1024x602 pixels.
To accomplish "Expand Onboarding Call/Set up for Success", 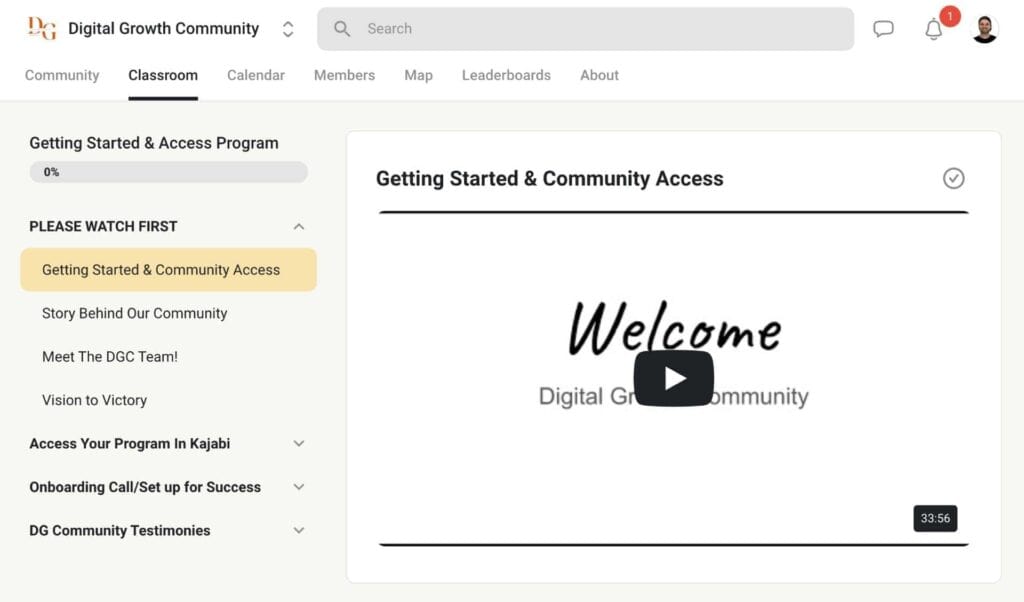I will tap(298, 487).
